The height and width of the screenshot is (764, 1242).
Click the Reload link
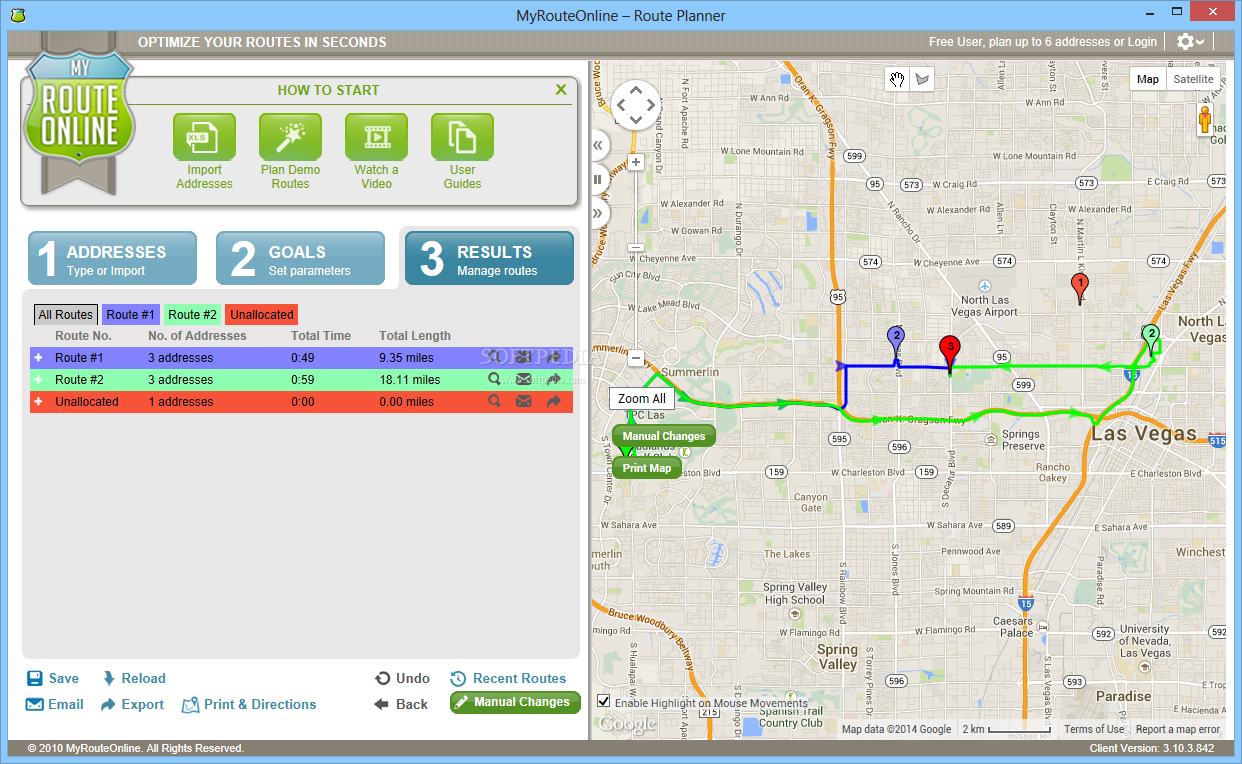coord(134,678)
